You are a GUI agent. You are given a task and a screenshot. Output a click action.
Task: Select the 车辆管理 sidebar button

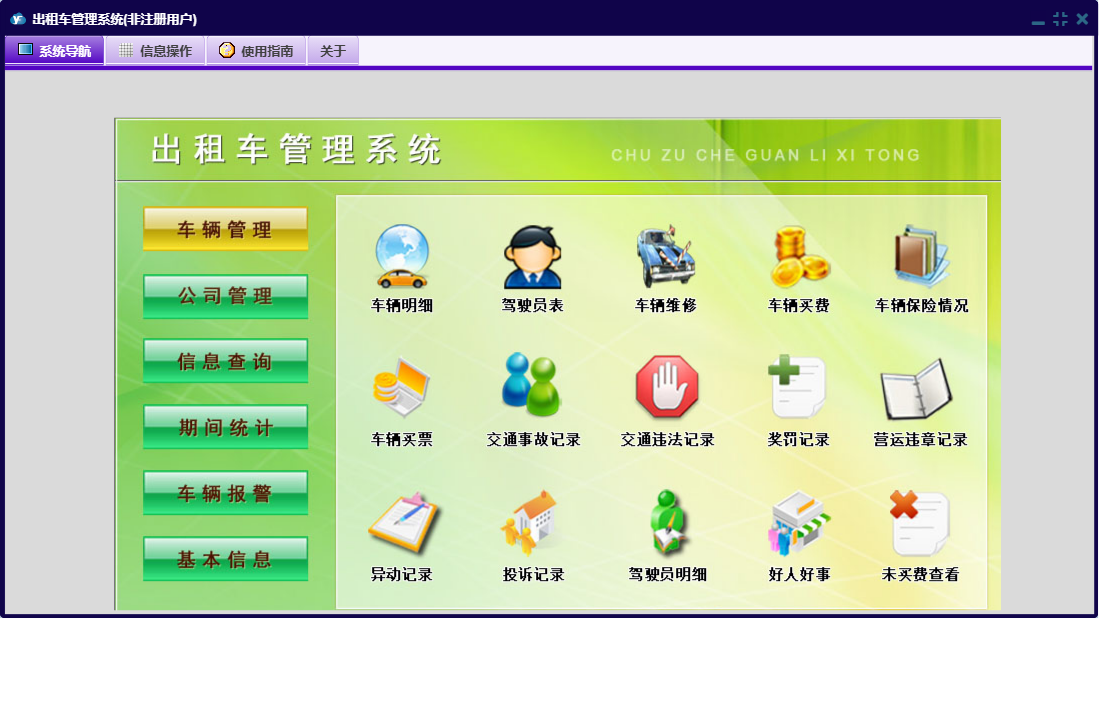[225, 229]
